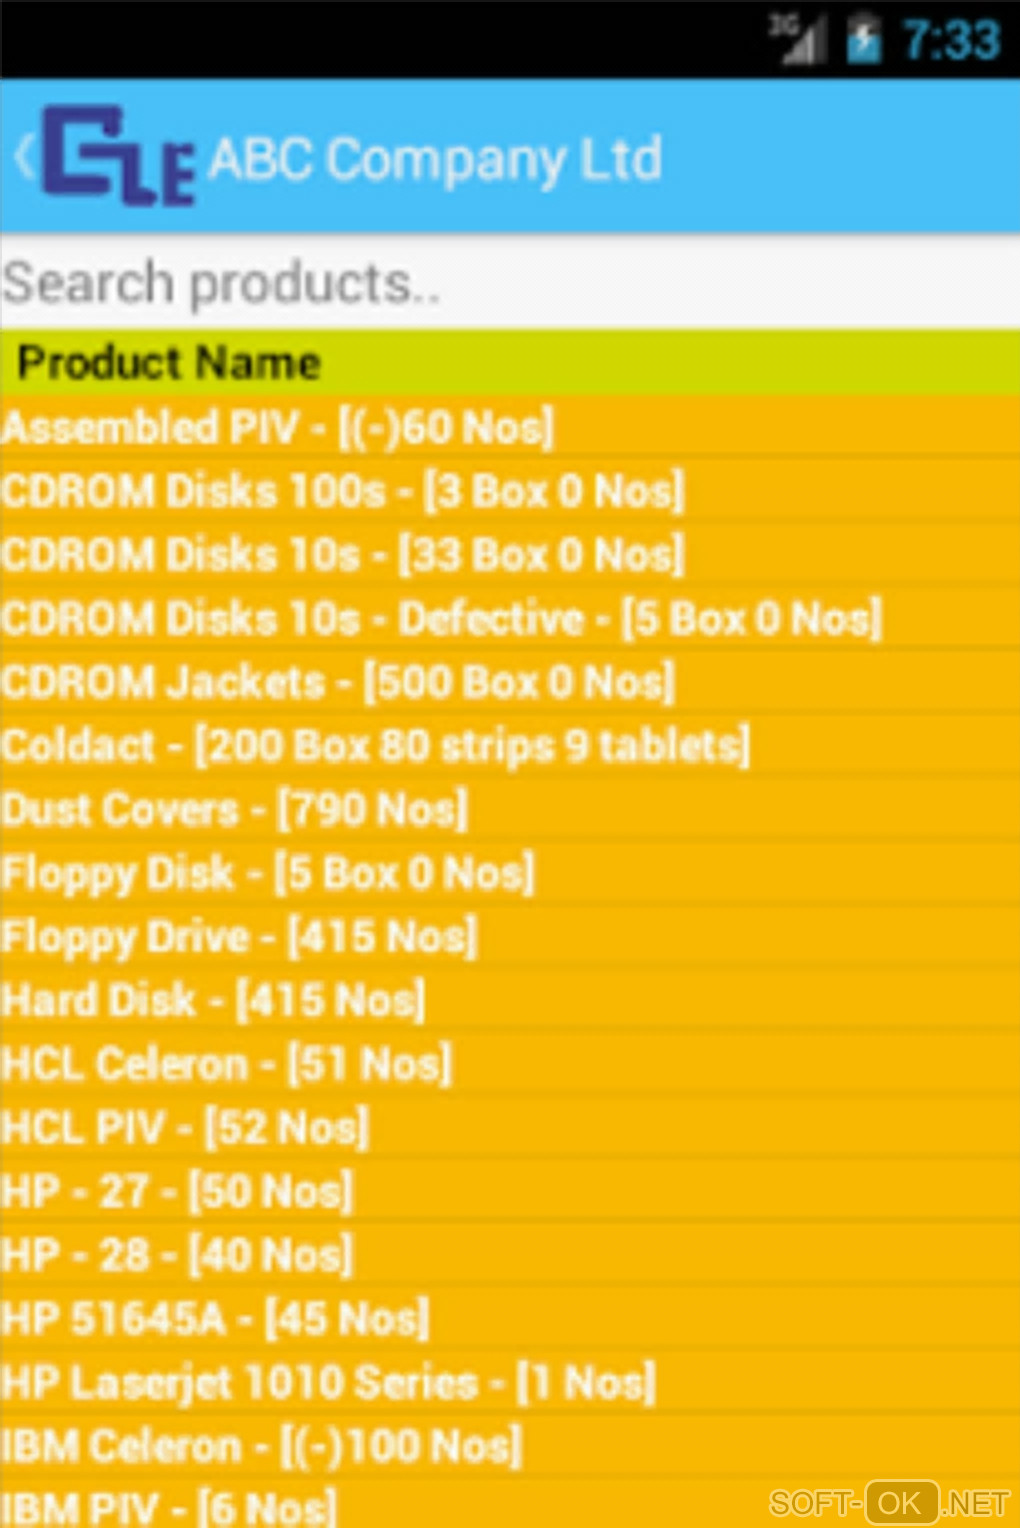Tap the ABC Company Ltd title

tap(435, 159)
